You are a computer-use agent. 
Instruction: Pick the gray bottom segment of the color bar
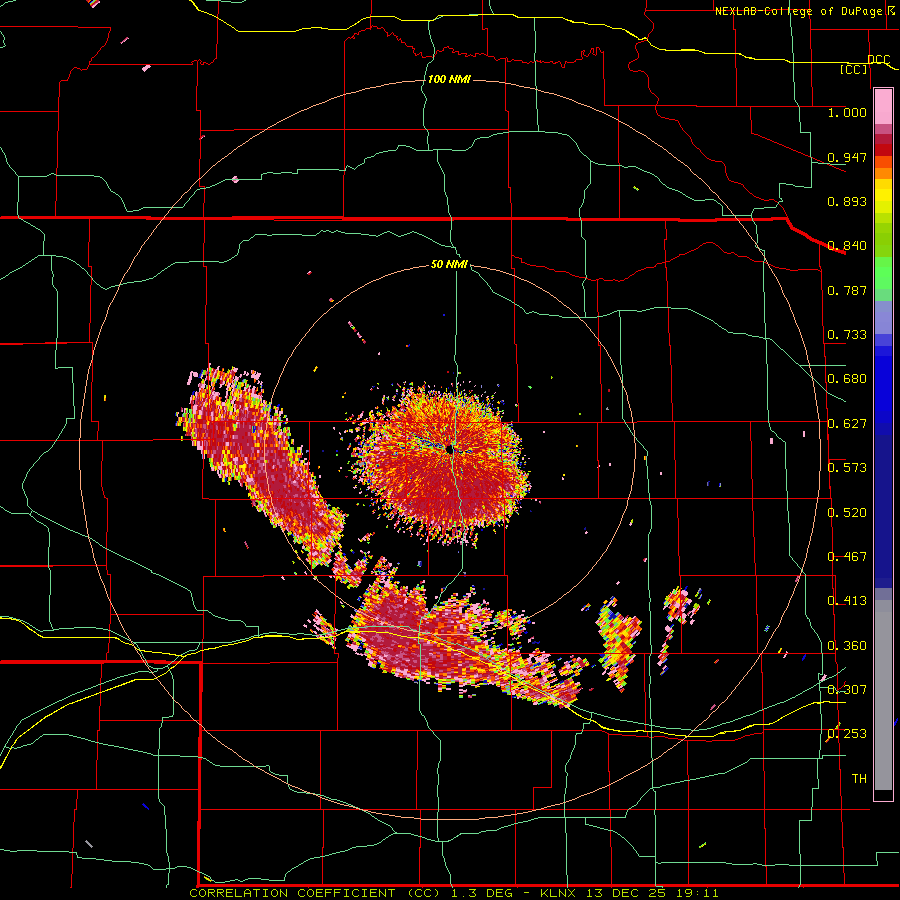[883, 695]
